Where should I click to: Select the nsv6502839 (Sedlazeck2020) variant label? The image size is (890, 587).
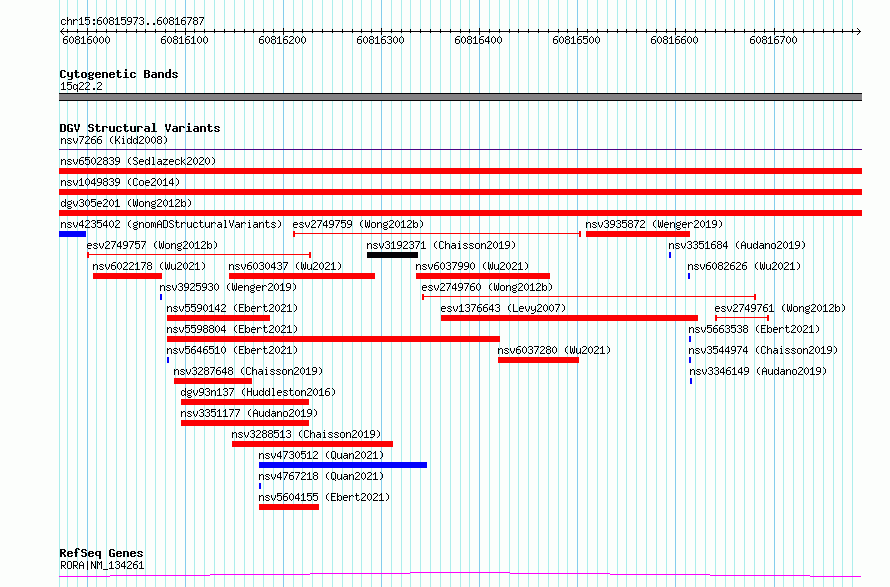click(x=138, y=161)
